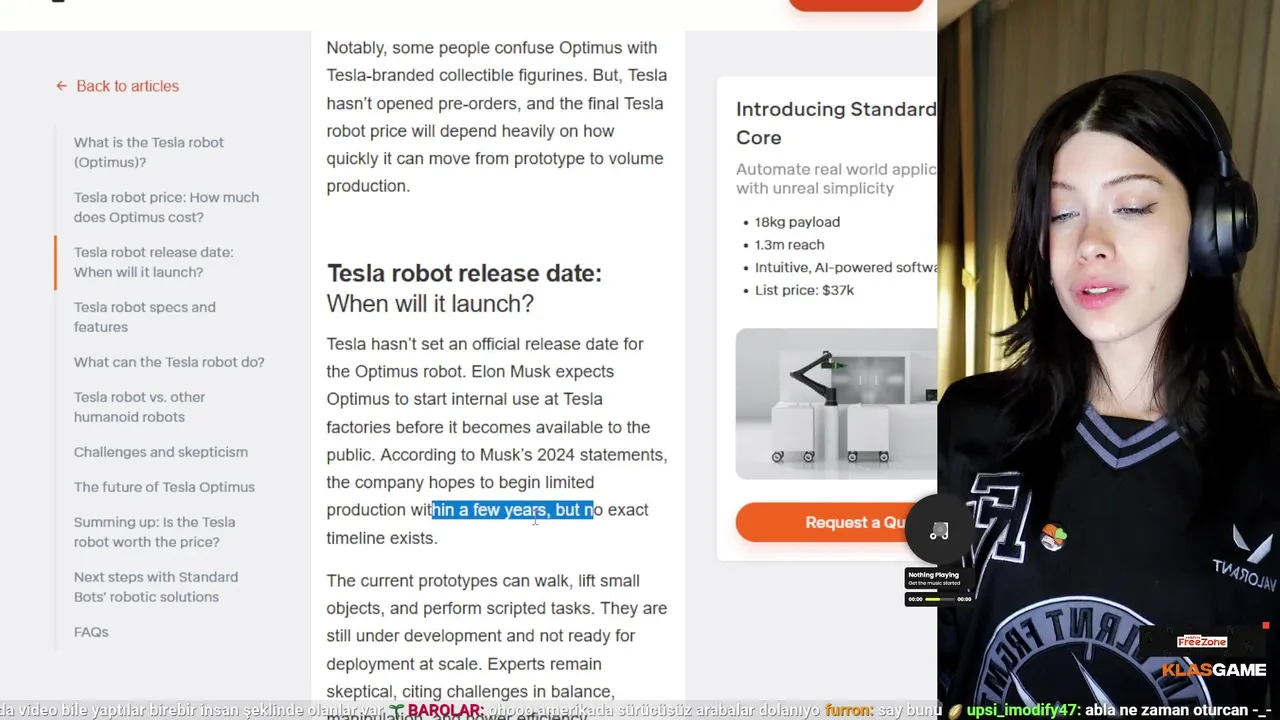Open The future of Tesla Optimus link
The height and width of the screenshot is (720, 1280).
pyautogui.click(x=164, y=487)
